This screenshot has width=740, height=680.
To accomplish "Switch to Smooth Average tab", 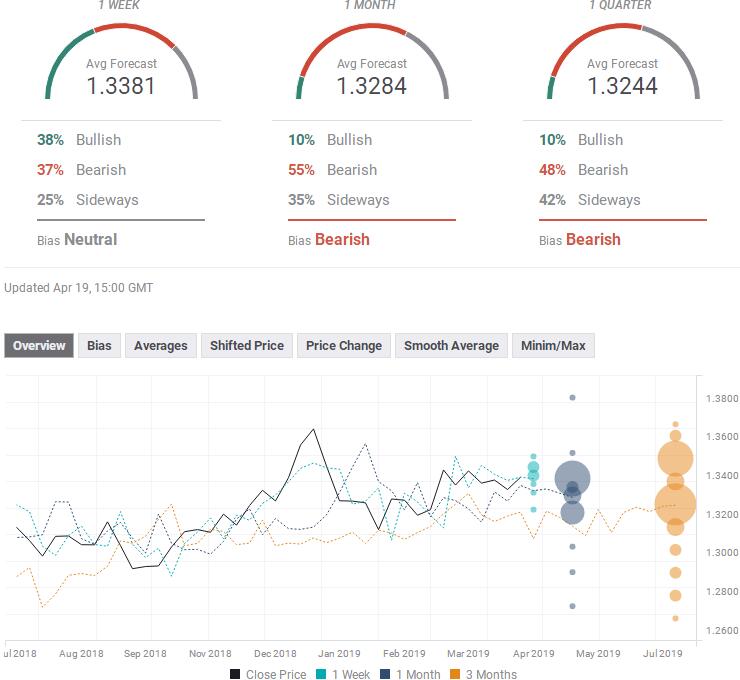I will tap(451, 346).
